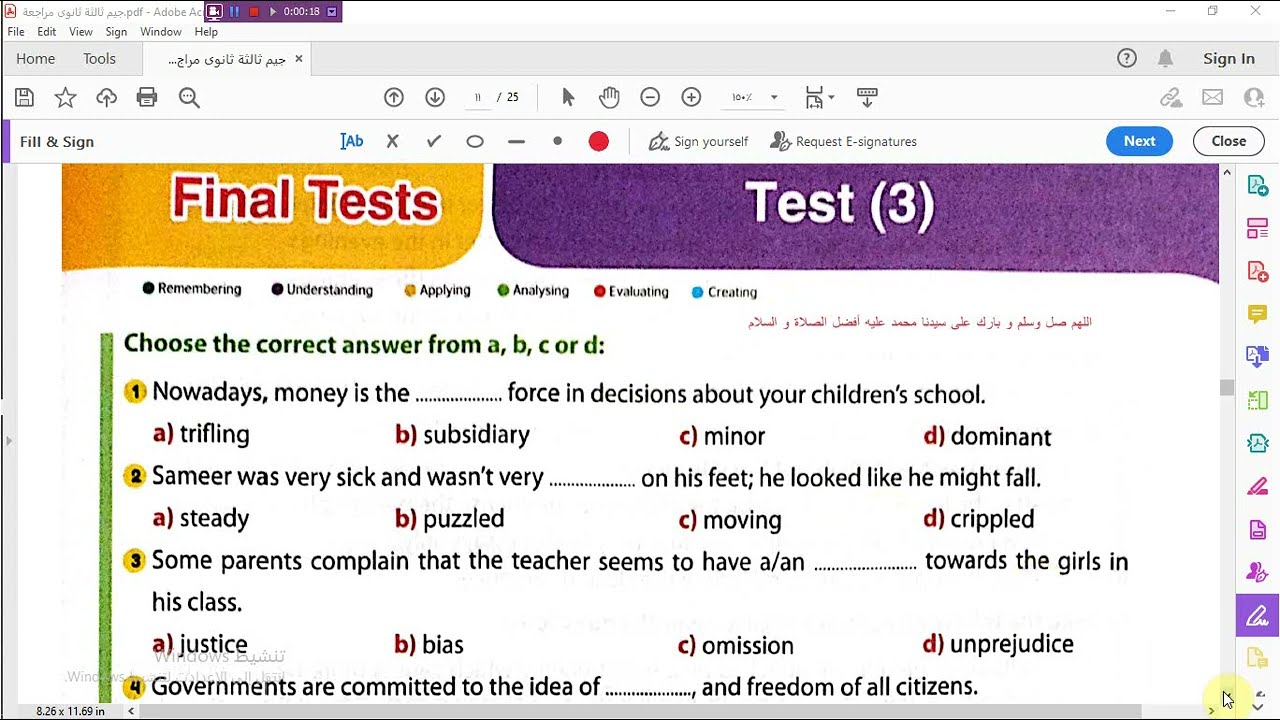Go to the previous page with the up arrow
The width and height of the screenshot is (1280, 720).
394,97
